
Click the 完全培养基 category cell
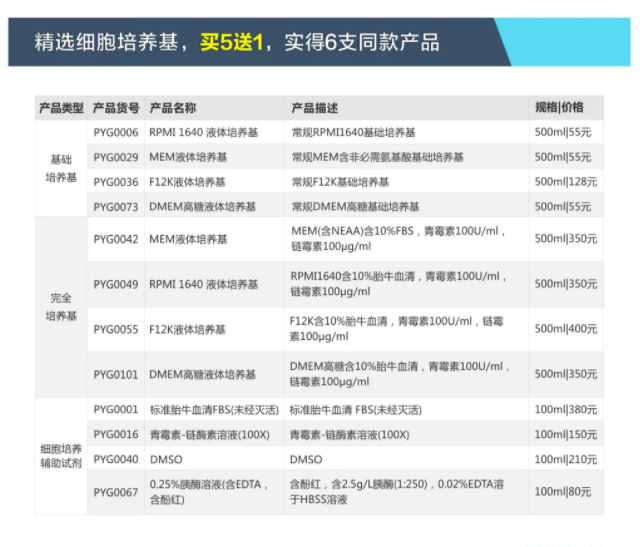click(60, 307)
